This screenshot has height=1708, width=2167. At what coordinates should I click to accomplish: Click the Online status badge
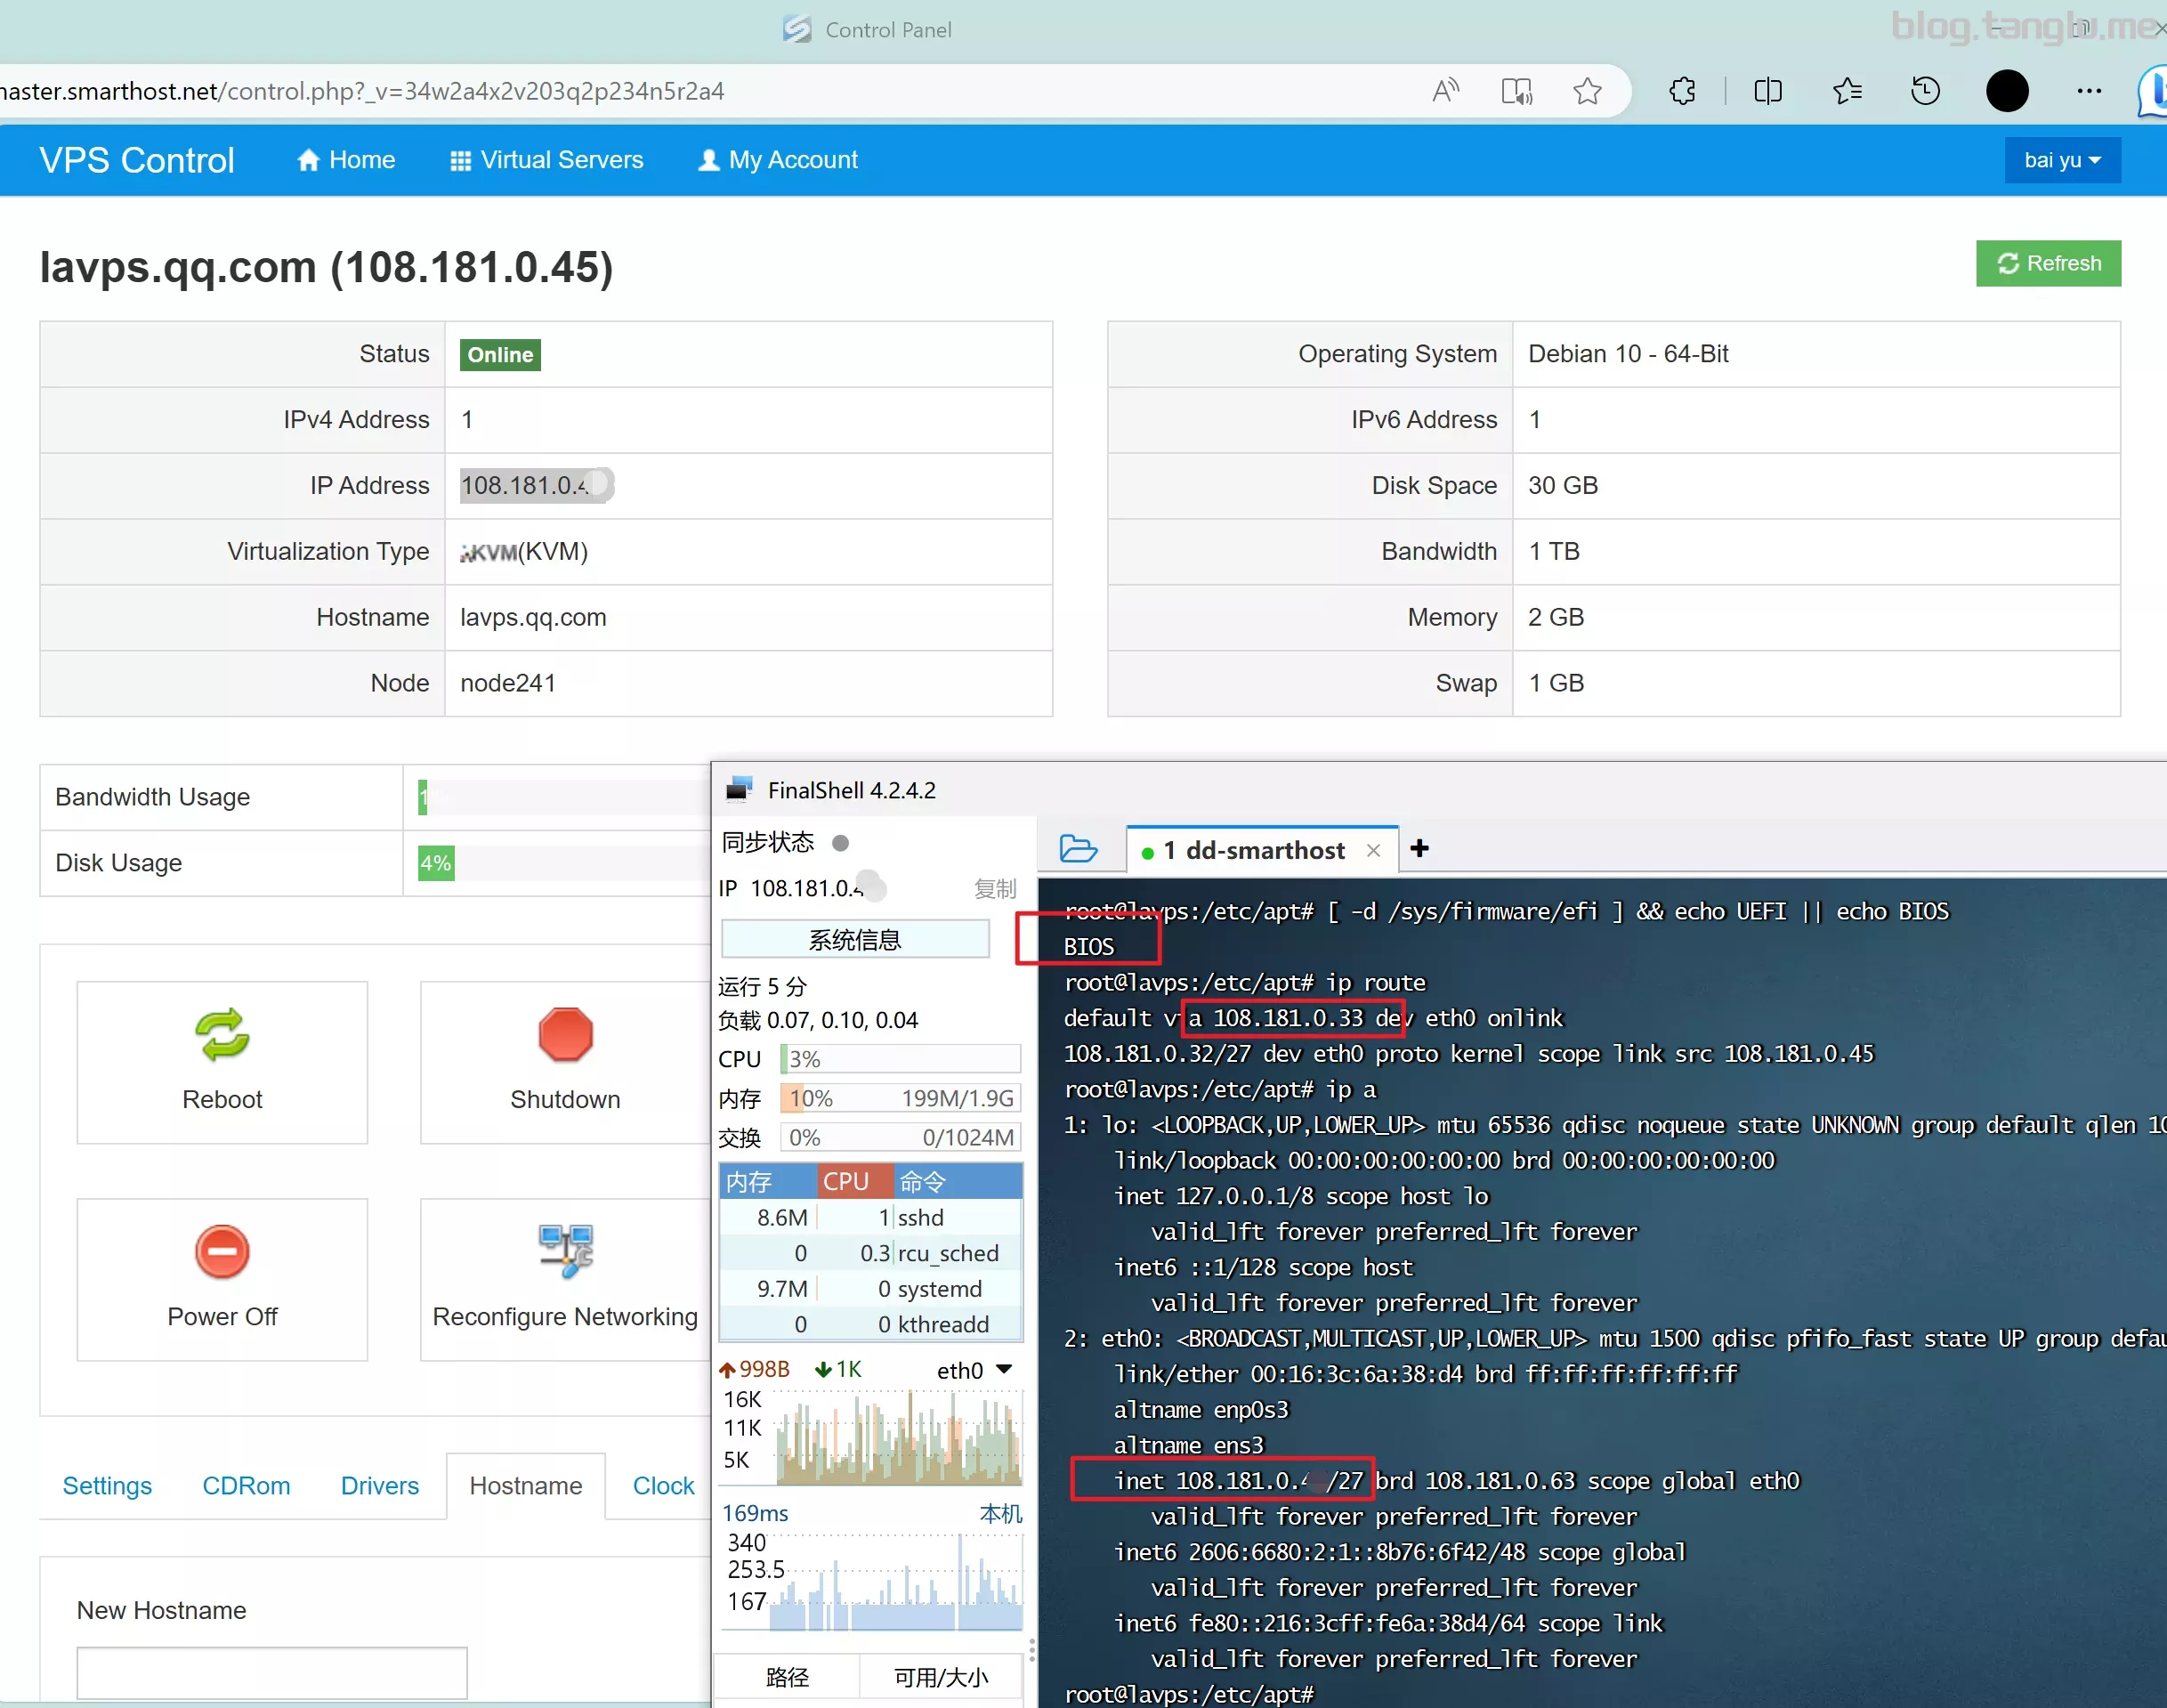(500, 355)
